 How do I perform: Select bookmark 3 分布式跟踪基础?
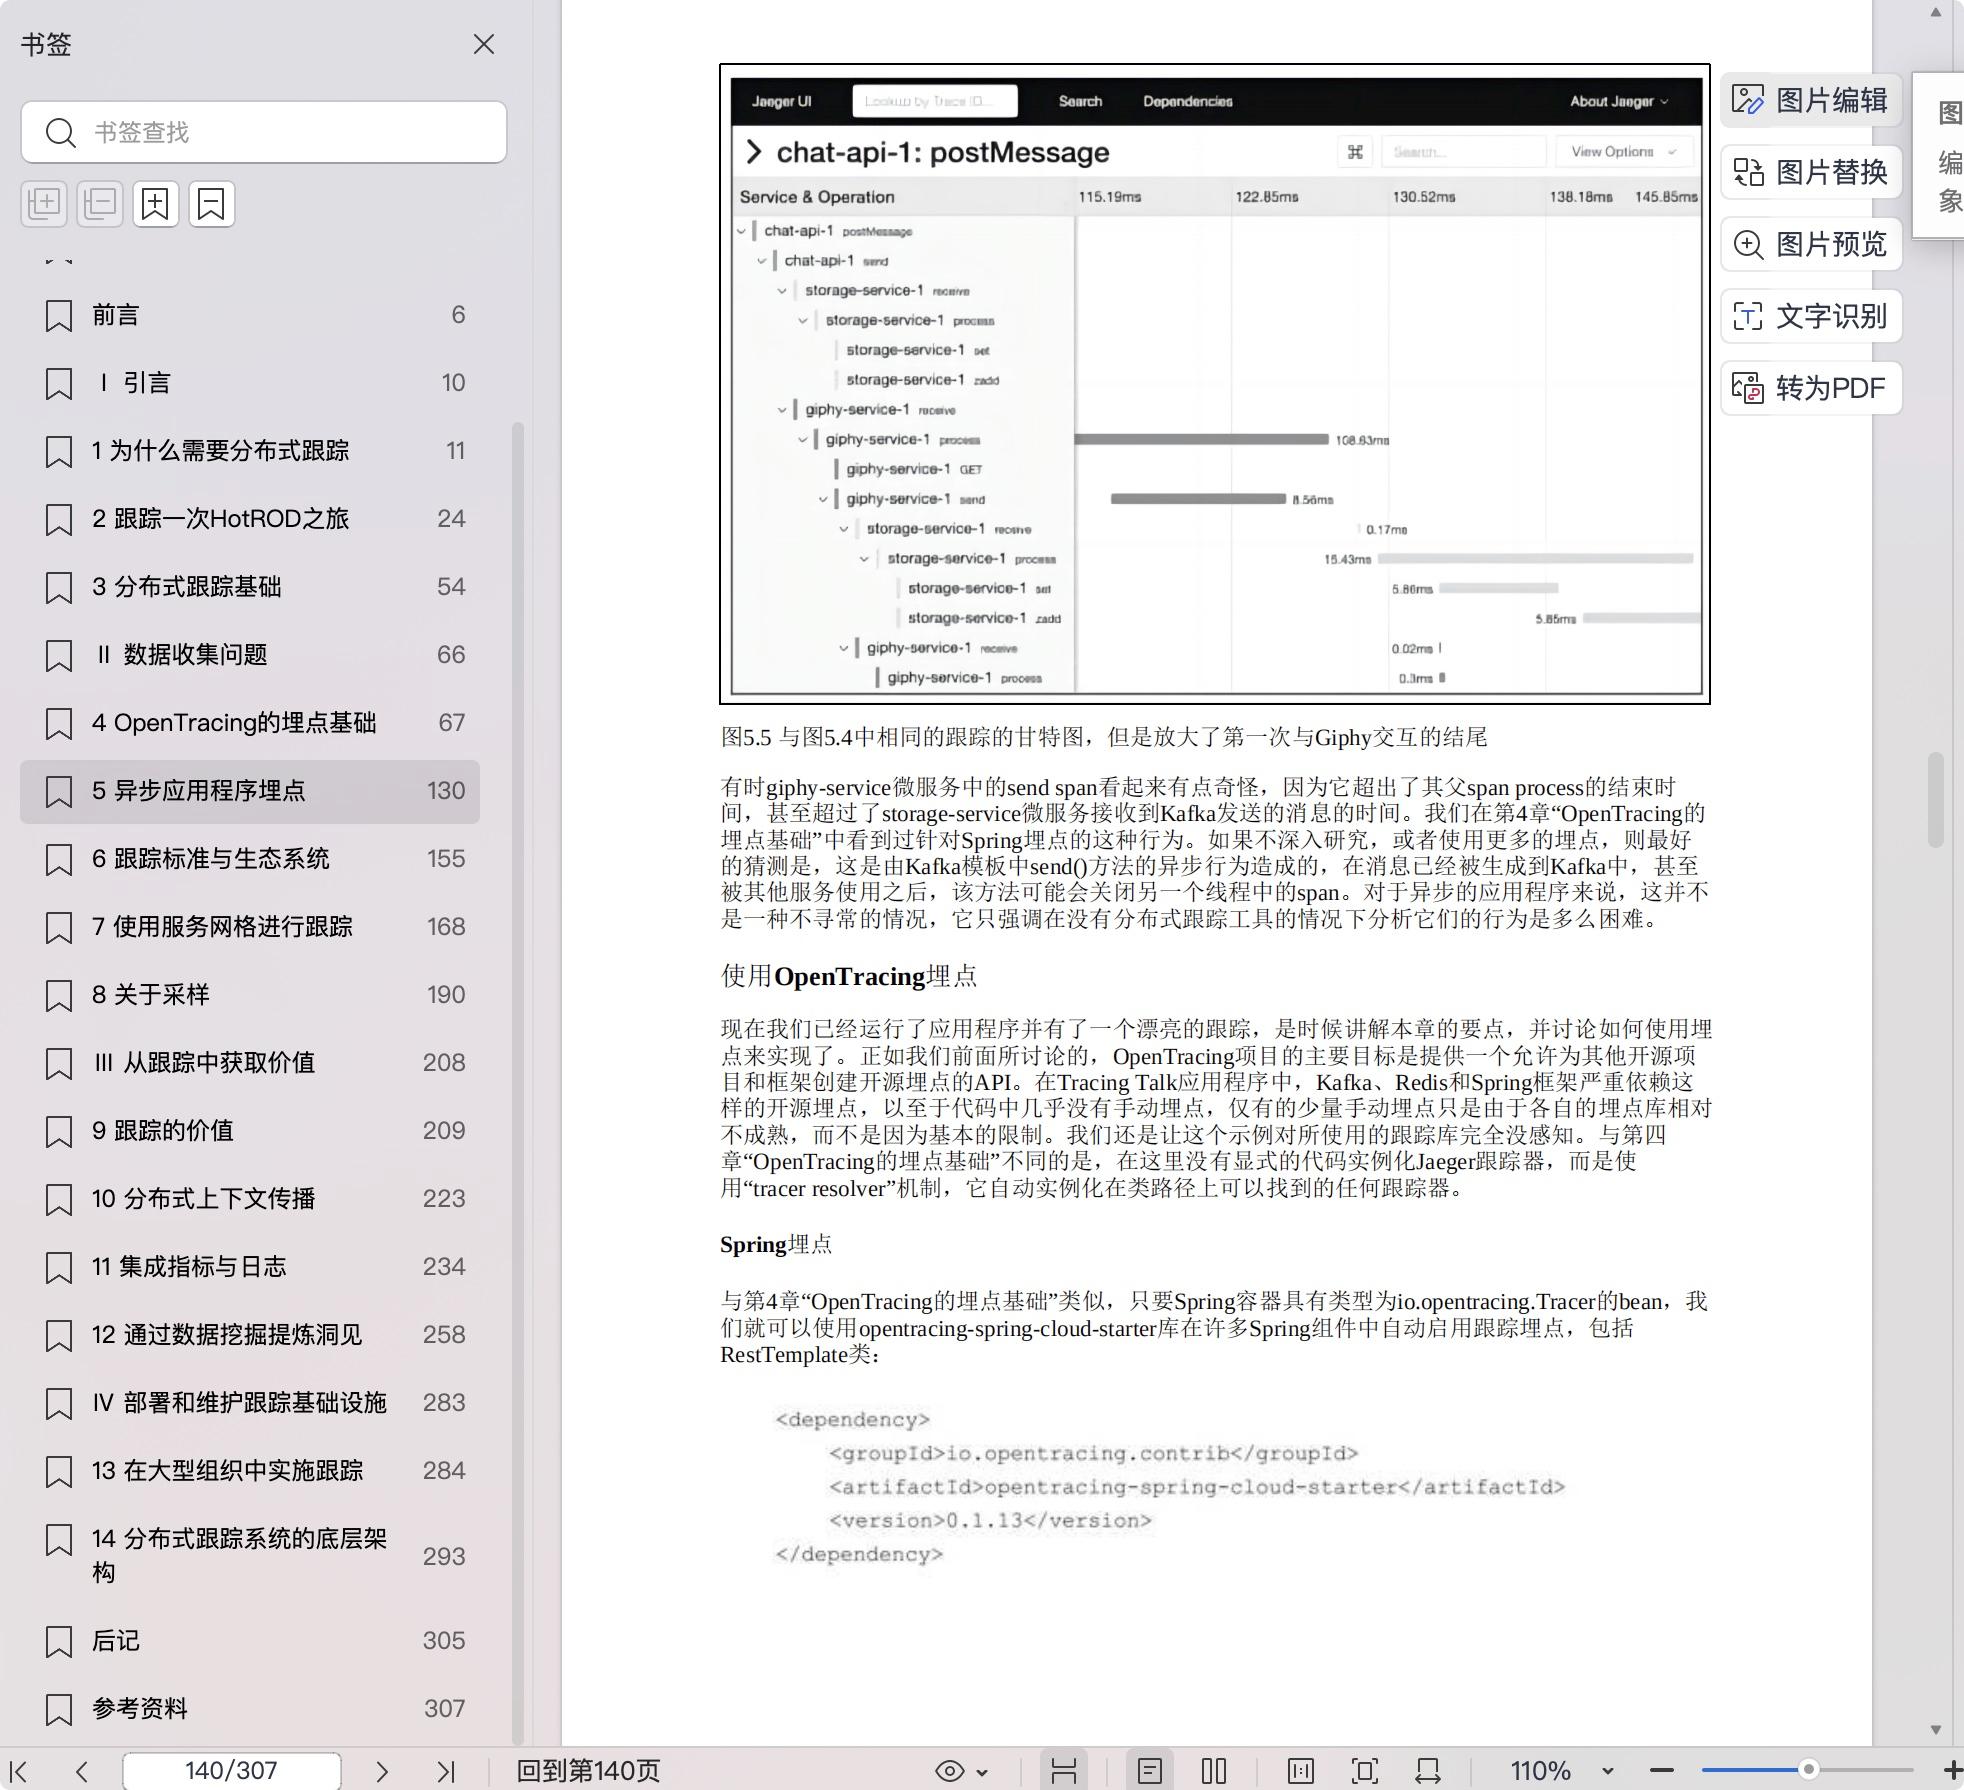250,587
